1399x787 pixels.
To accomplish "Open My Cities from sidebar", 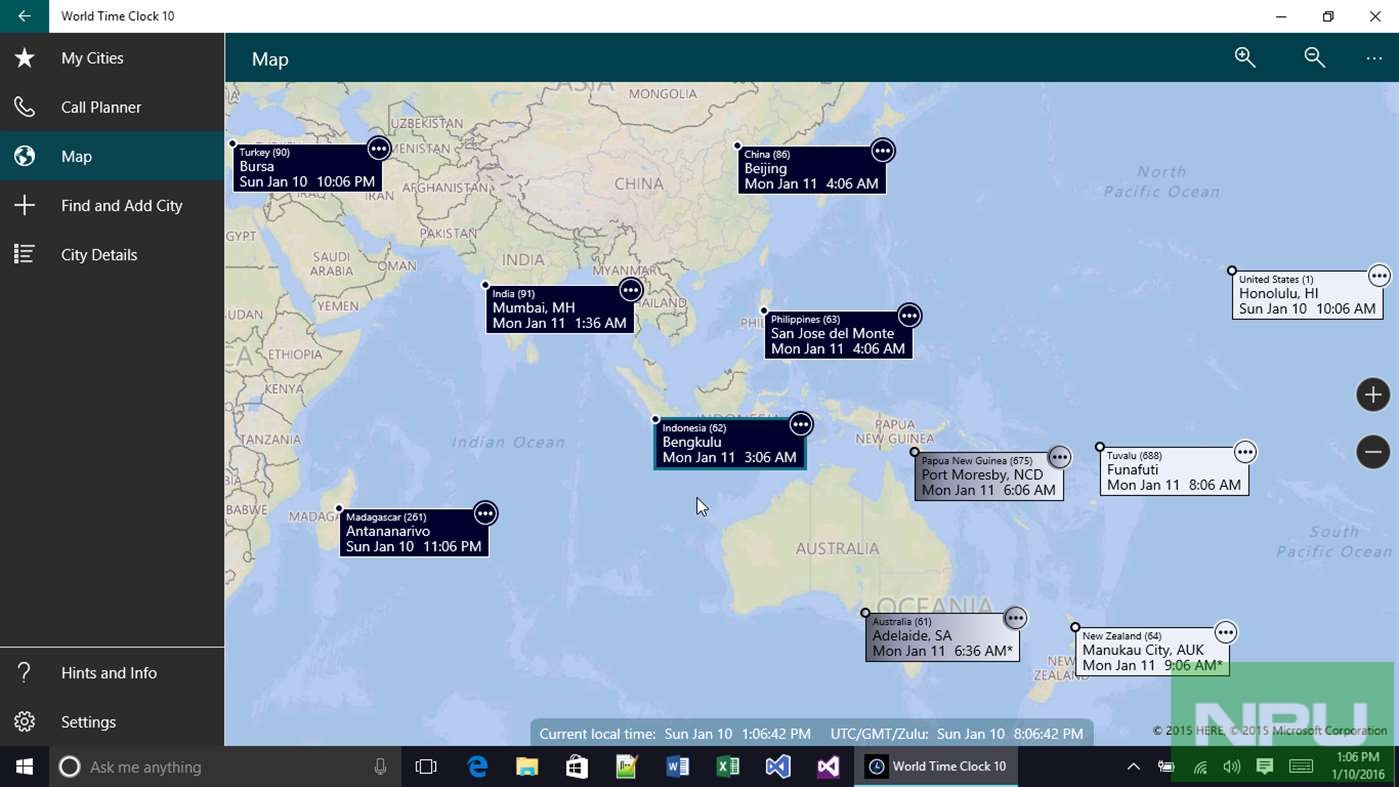I will 112,58.
